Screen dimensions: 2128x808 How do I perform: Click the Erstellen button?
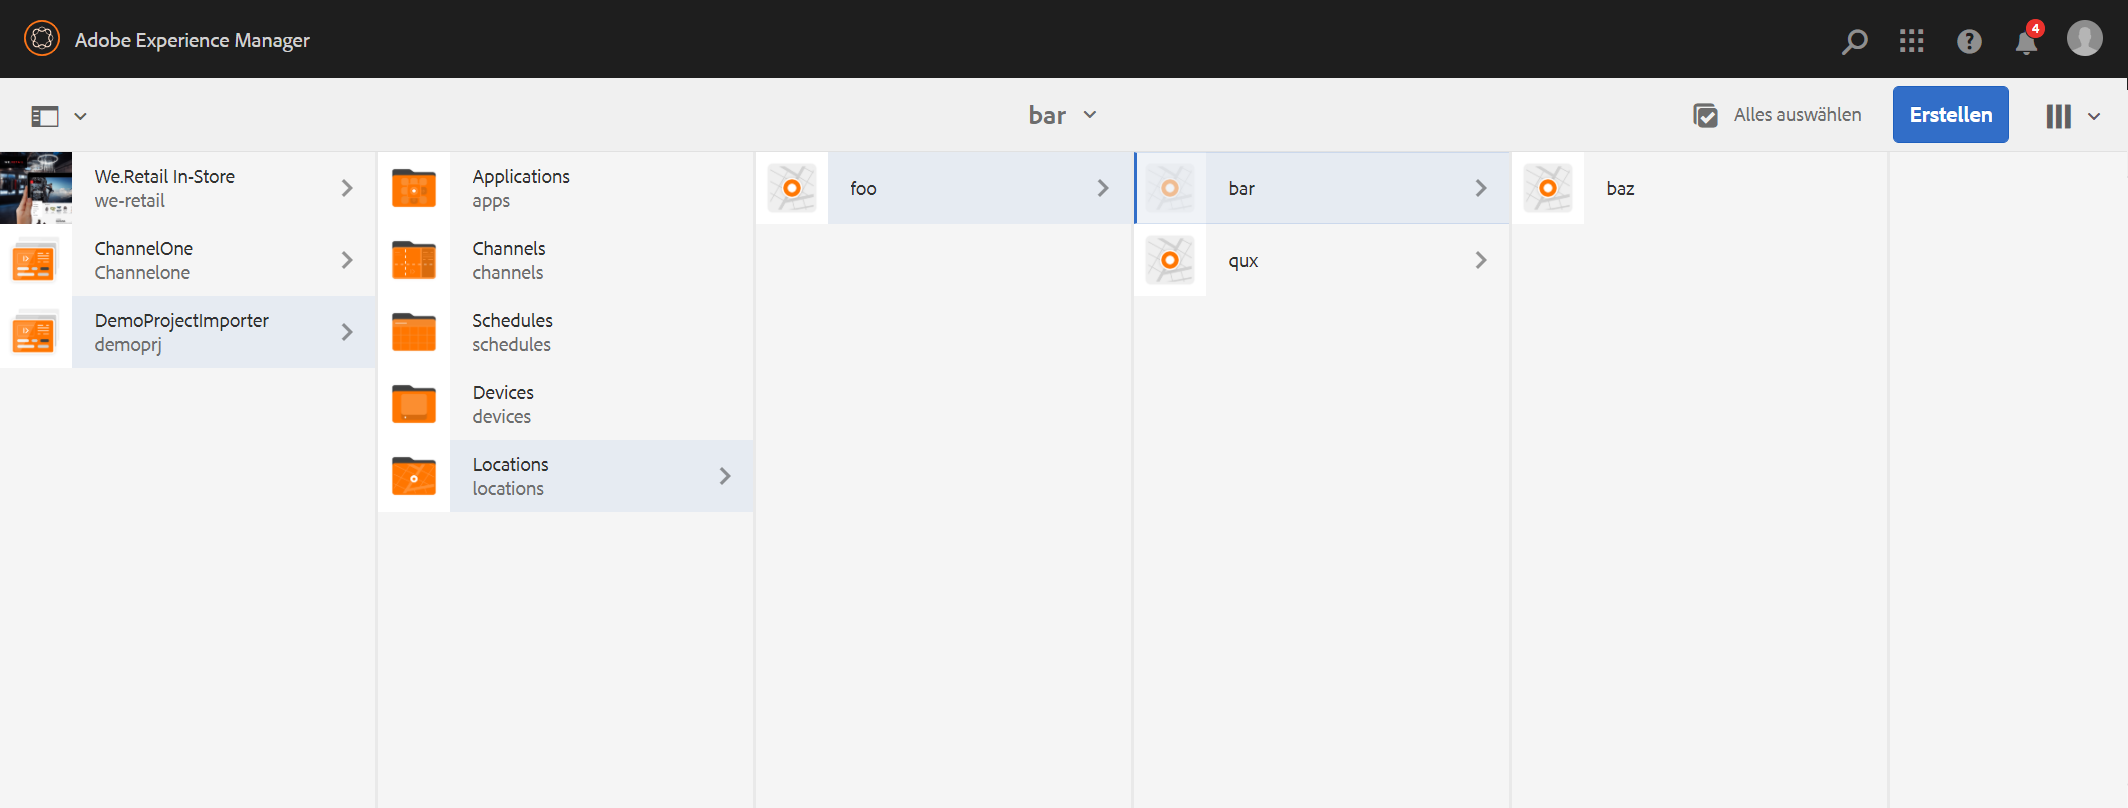point(1950,115)
